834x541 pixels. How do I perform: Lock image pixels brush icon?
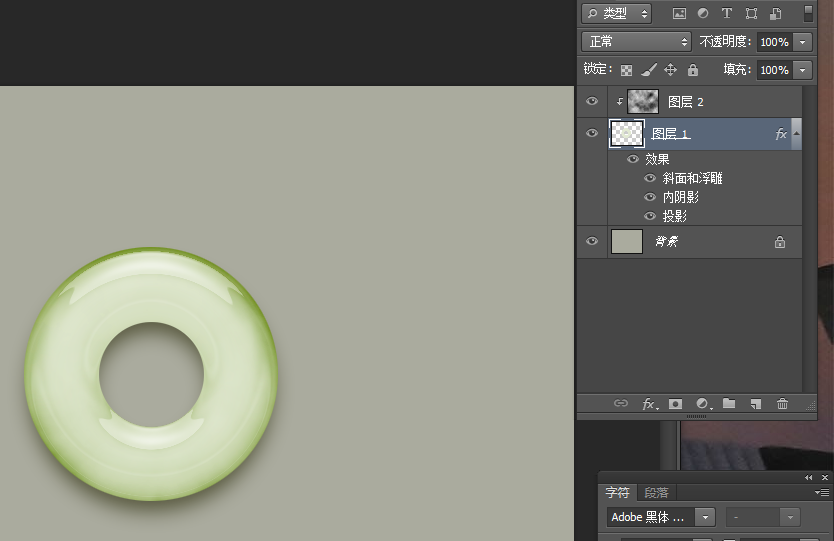coord(648,69)
